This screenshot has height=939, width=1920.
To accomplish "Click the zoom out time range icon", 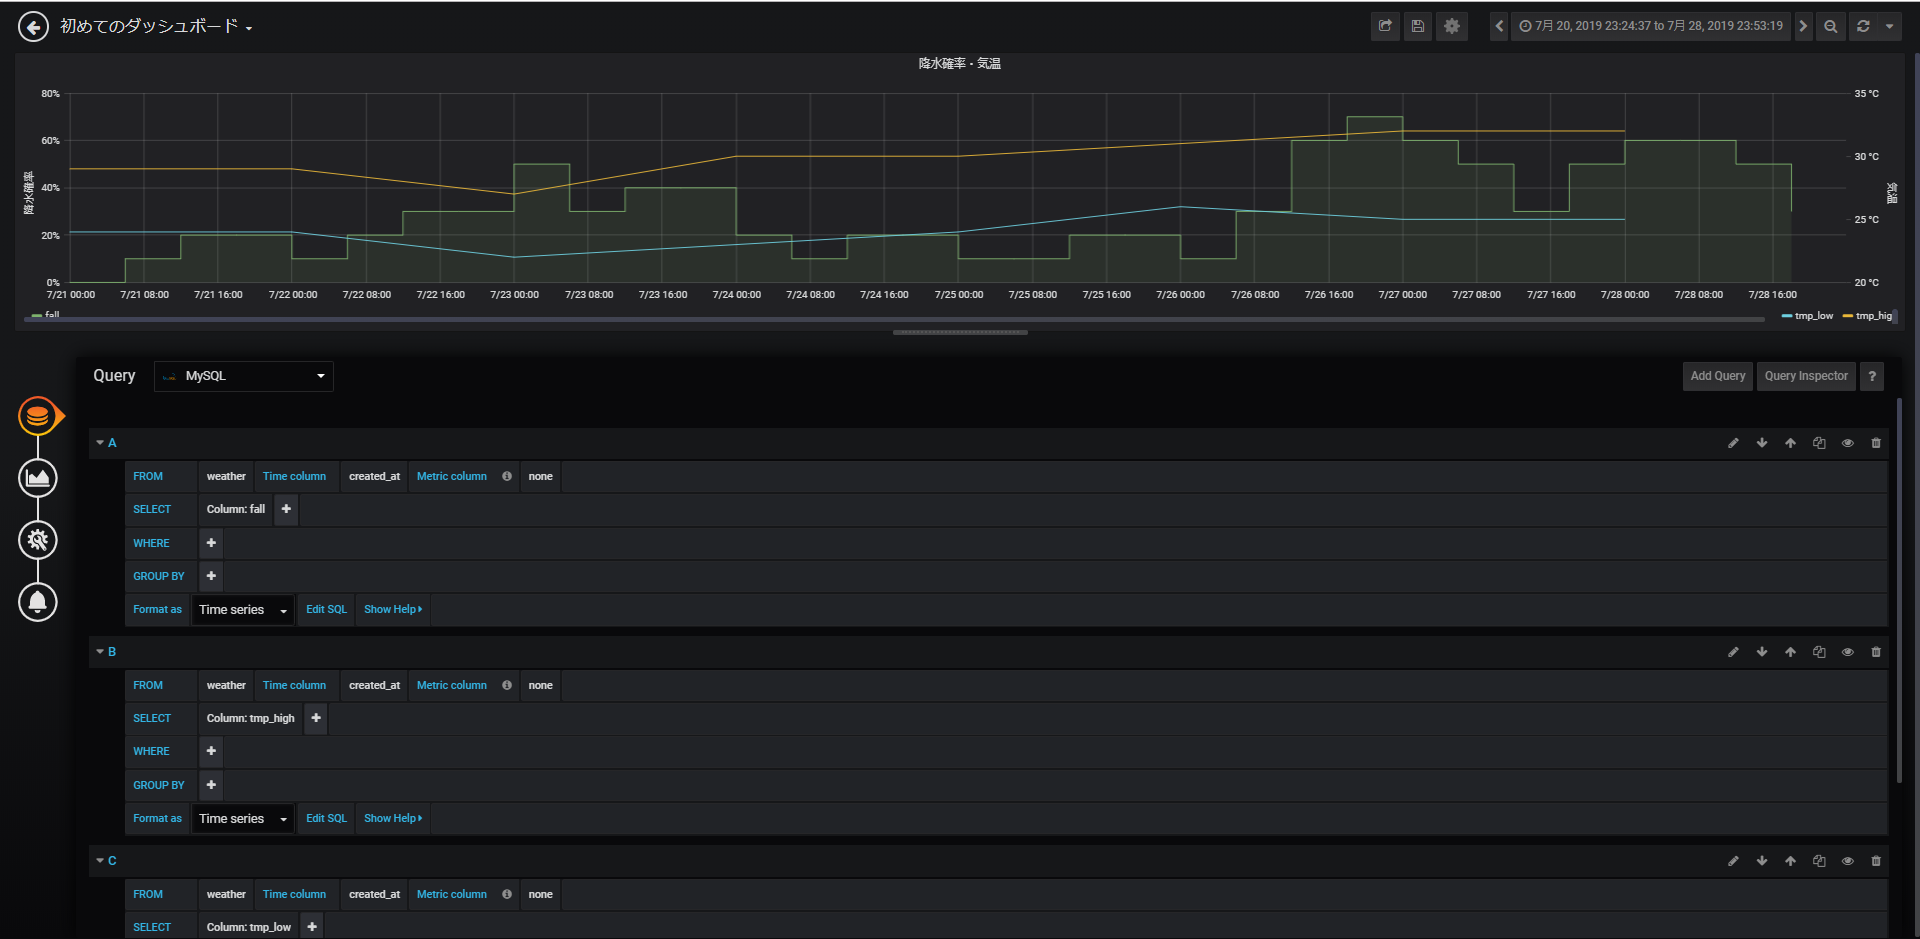I will coord(1830,26).
